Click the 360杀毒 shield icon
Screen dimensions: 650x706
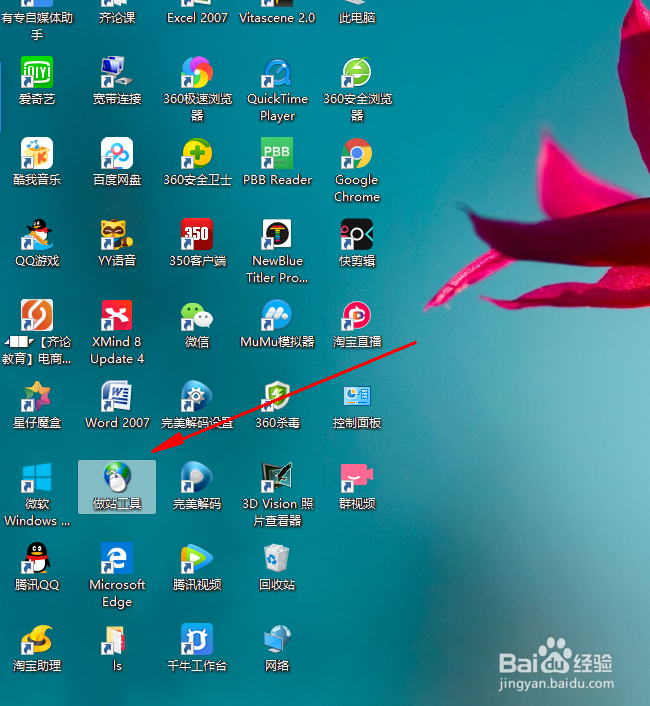(277, 396)
